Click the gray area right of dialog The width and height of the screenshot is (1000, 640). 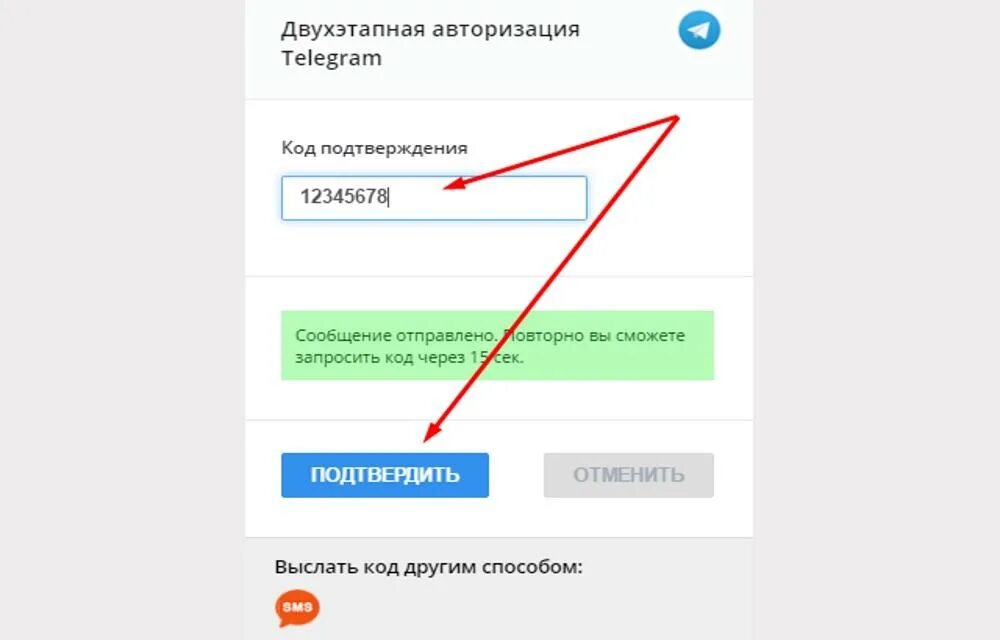pos(877,319)
